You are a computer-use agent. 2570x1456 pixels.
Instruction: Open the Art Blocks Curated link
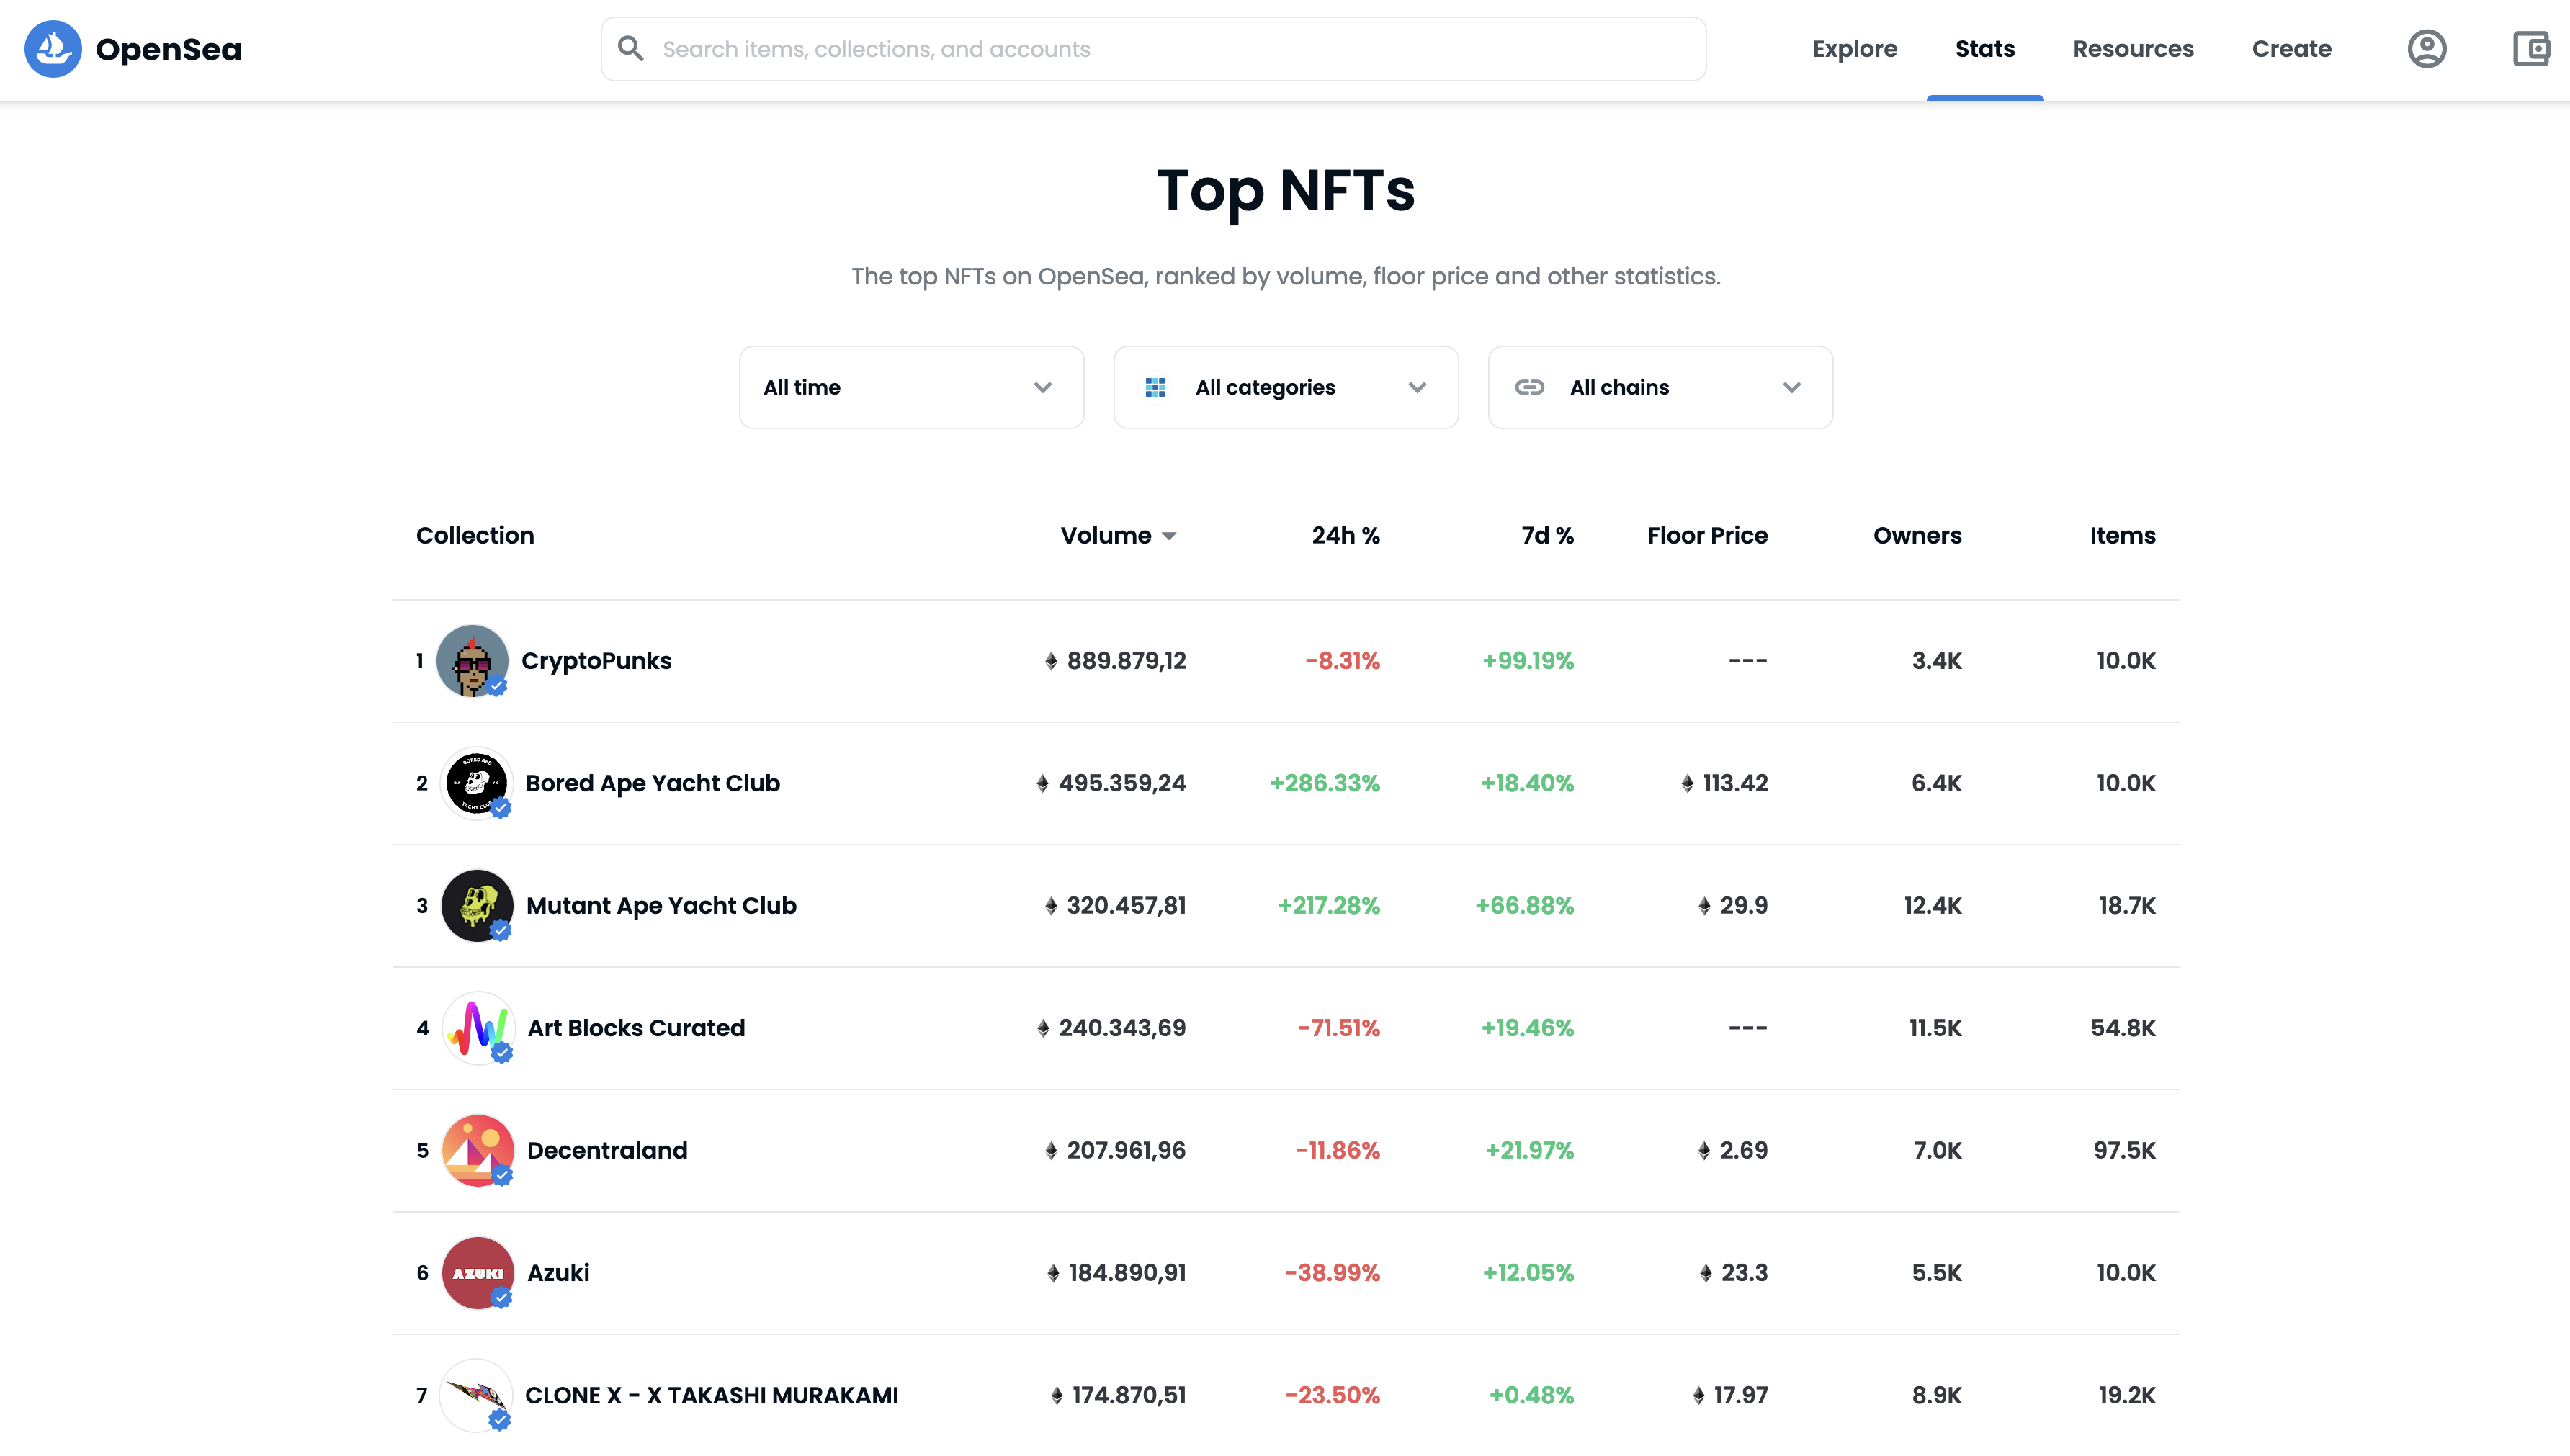click(636, 1028)
